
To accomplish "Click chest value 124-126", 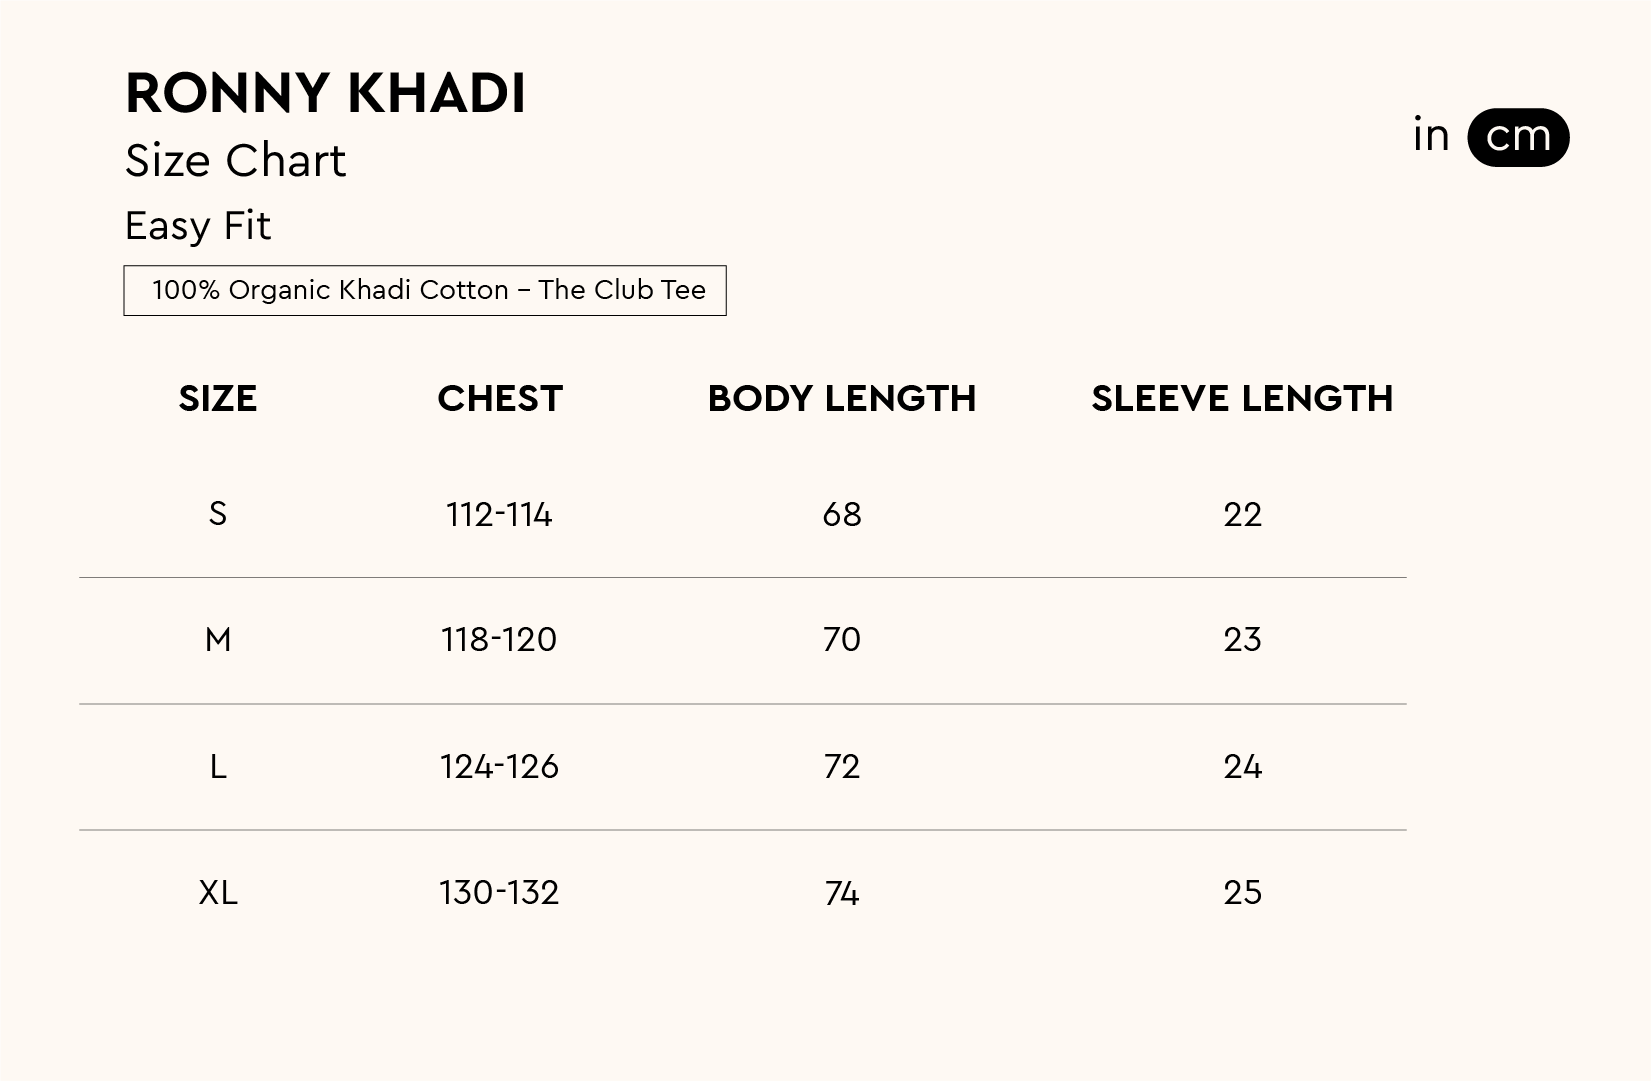I will 499,767.
